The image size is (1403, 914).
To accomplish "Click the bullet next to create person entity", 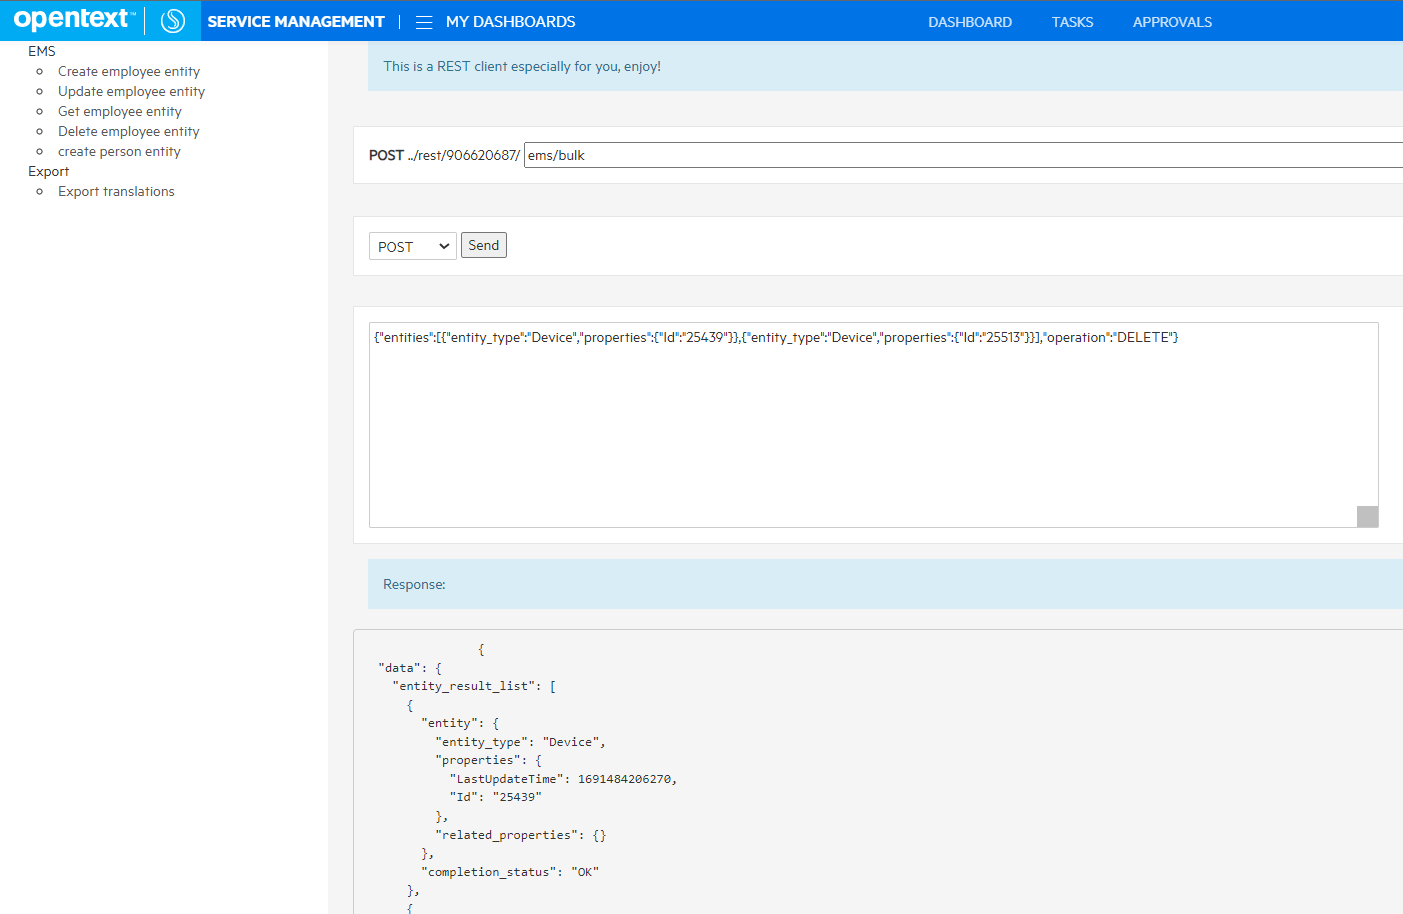I will pyautogui.click(x=41, y=151).
